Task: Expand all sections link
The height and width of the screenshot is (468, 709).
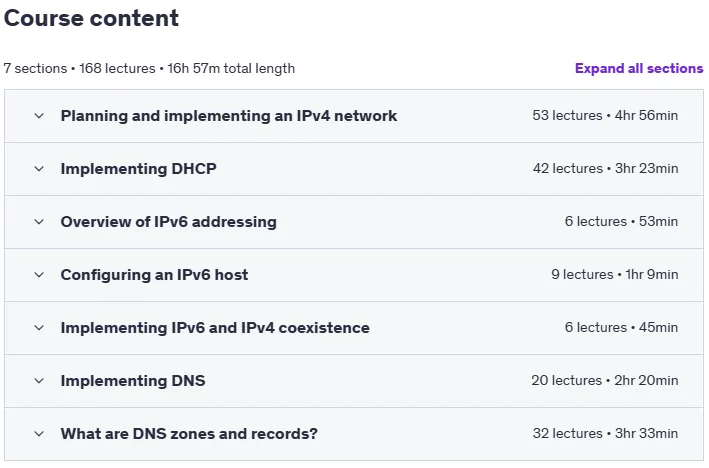Action: pyautogui.click(x=639, y=68)
